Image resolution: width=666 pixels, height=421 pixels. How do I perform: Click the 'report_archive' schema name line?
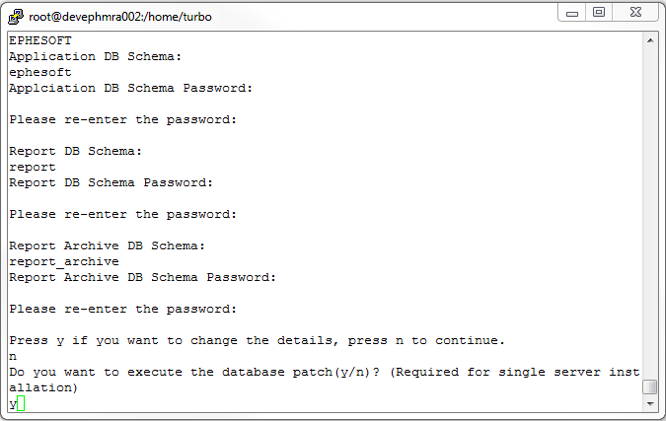pyautogui.click(x=64, y=261)
